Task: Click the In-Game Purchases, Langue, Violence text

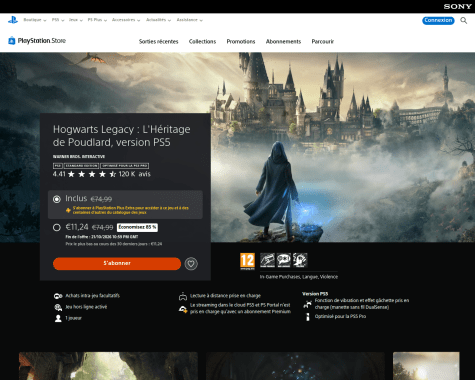Action: pos(299,277)
